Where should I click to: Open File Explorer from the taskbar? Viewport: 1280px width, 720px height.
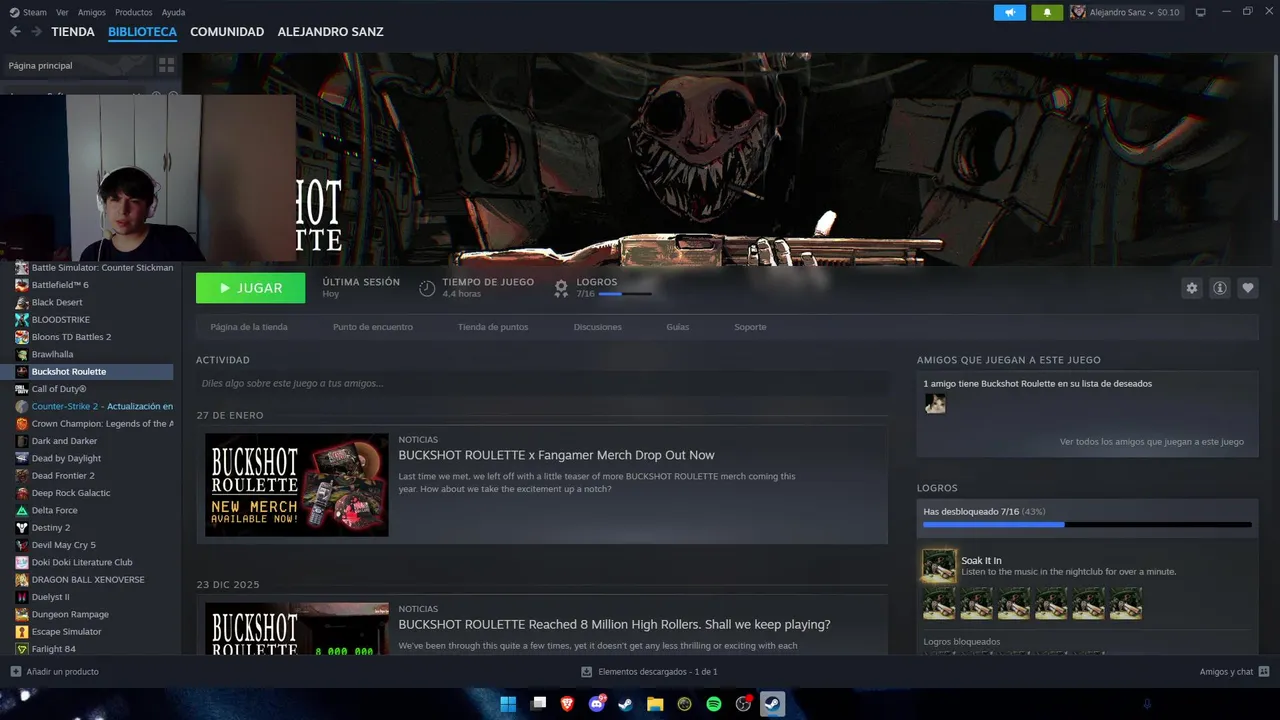(655, 704)
